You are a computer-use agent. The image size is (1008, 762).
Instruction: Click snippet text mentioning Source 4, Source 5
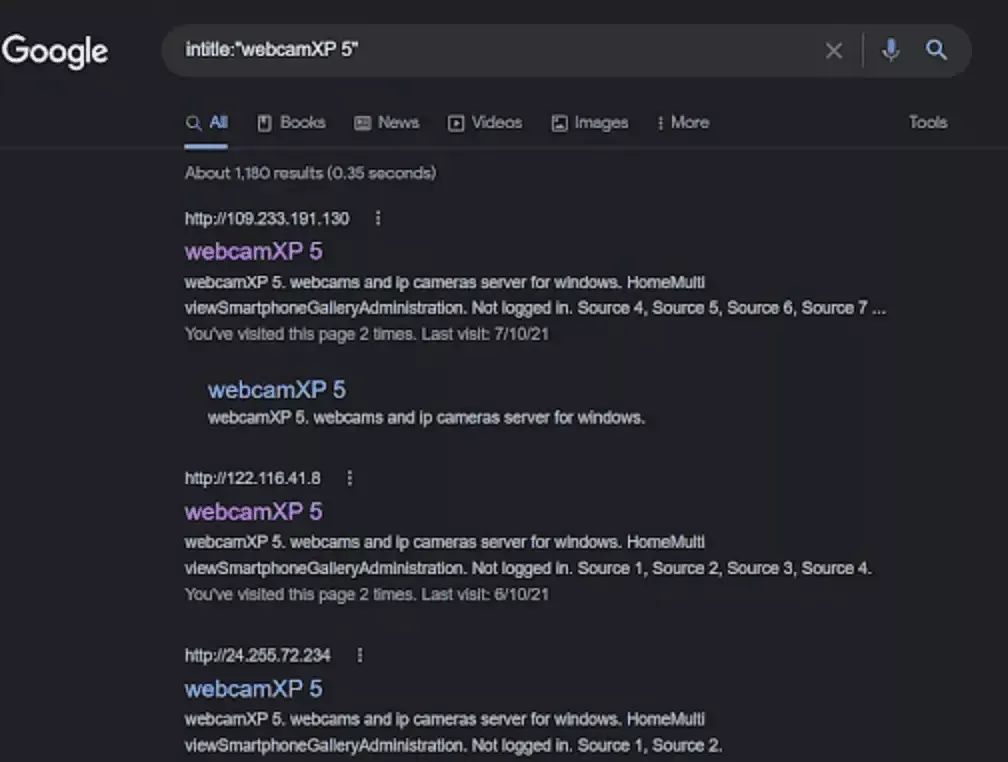535,296
